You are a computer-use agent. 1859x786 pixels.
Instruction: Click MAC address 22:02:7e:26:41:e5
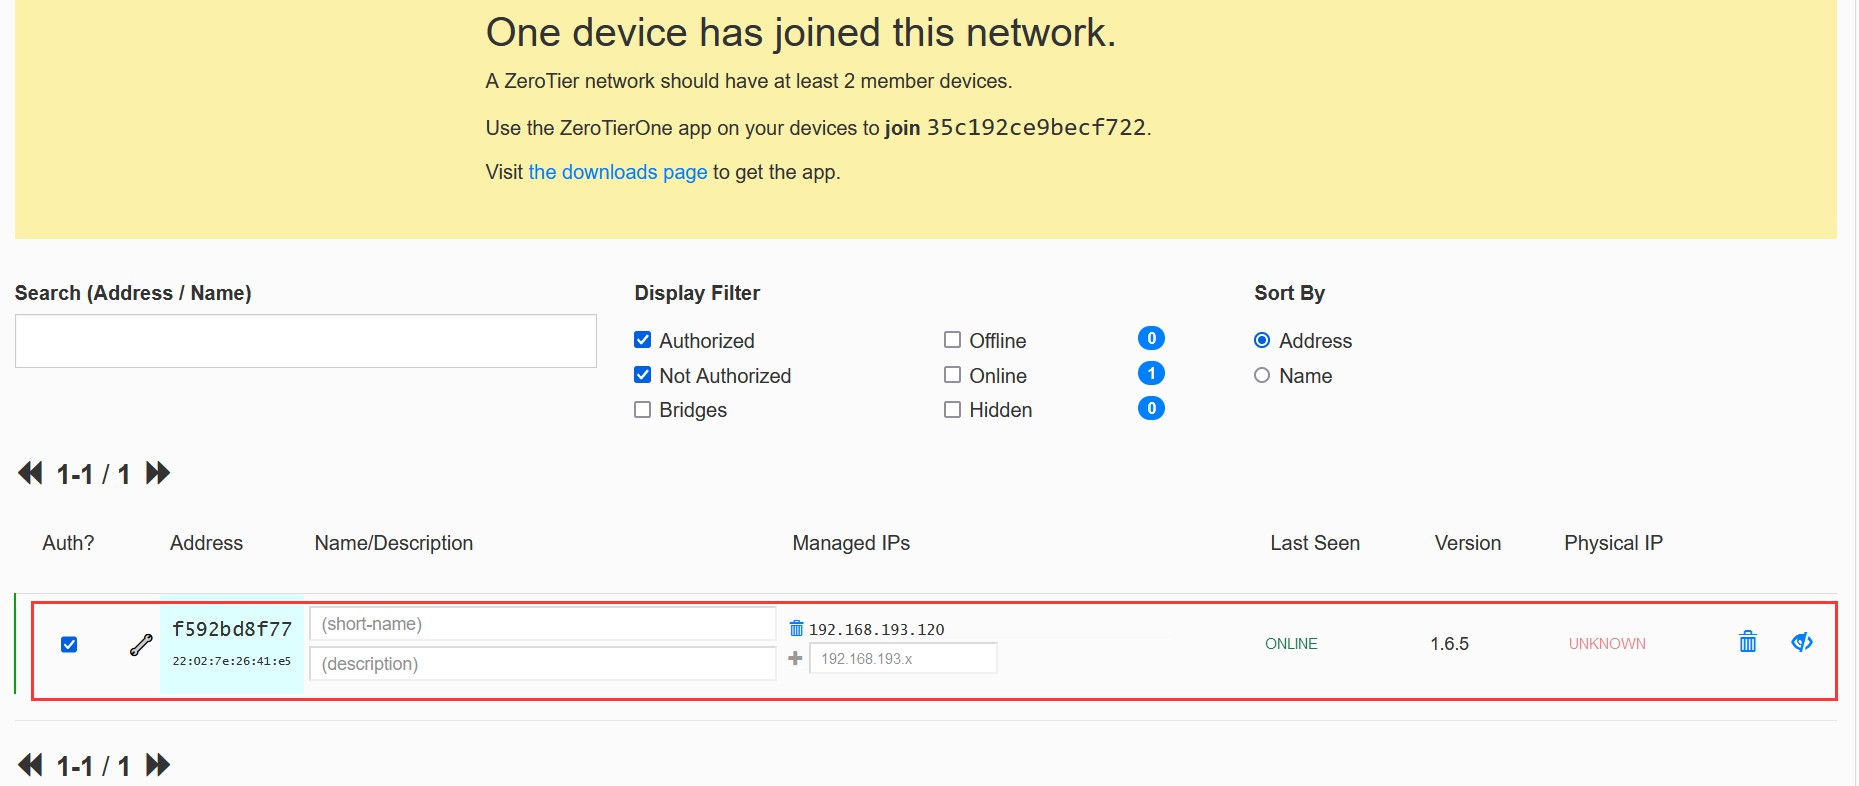(232, 661)
